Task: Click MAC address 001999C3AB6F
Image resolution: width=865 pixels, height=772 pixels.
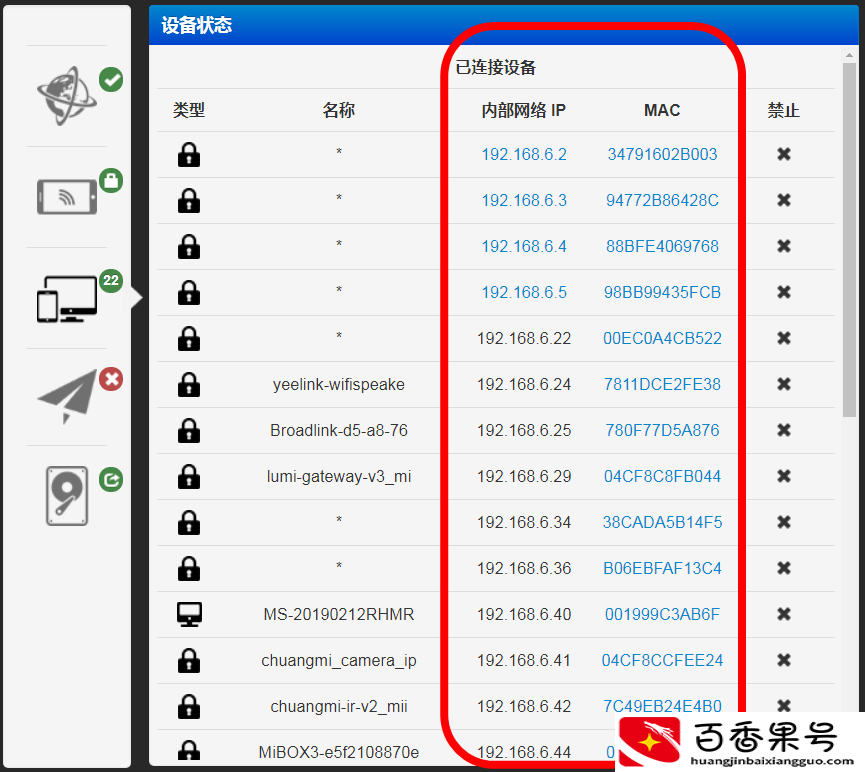Action: pos(662,614)
